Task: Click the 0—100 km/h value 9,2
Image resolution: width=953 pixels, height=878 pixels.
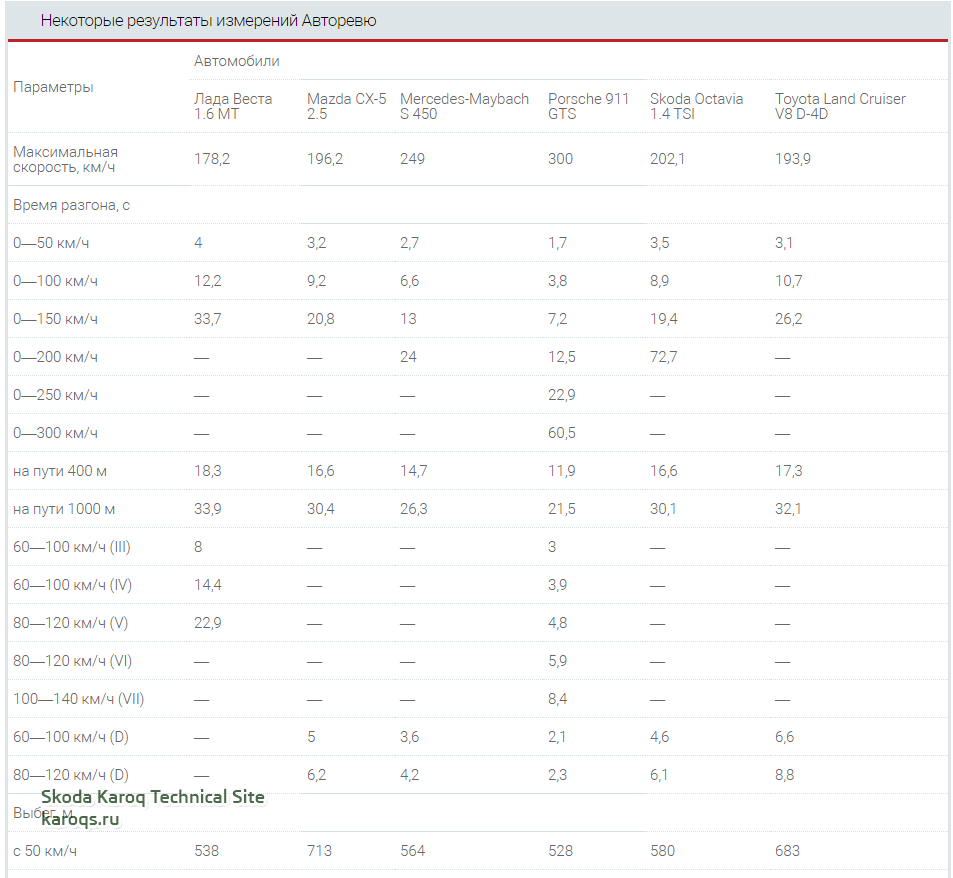Action: point(317,281)
